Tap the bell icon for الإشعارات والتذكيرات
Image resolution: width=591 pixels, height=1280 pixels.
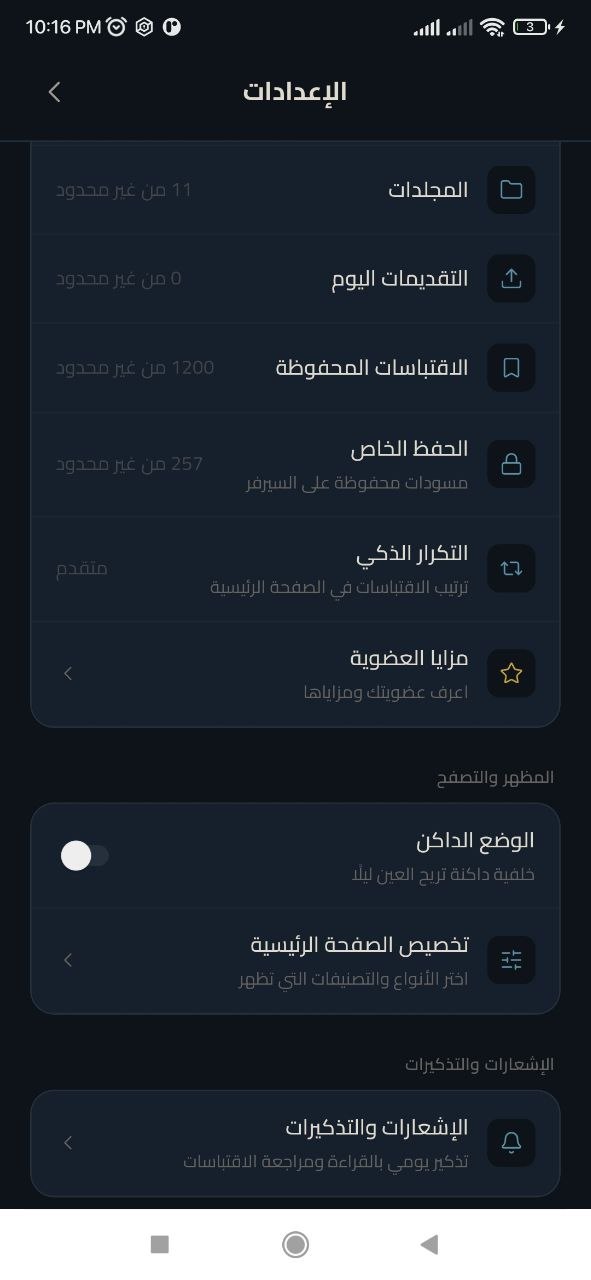(x=511, y=1142)
